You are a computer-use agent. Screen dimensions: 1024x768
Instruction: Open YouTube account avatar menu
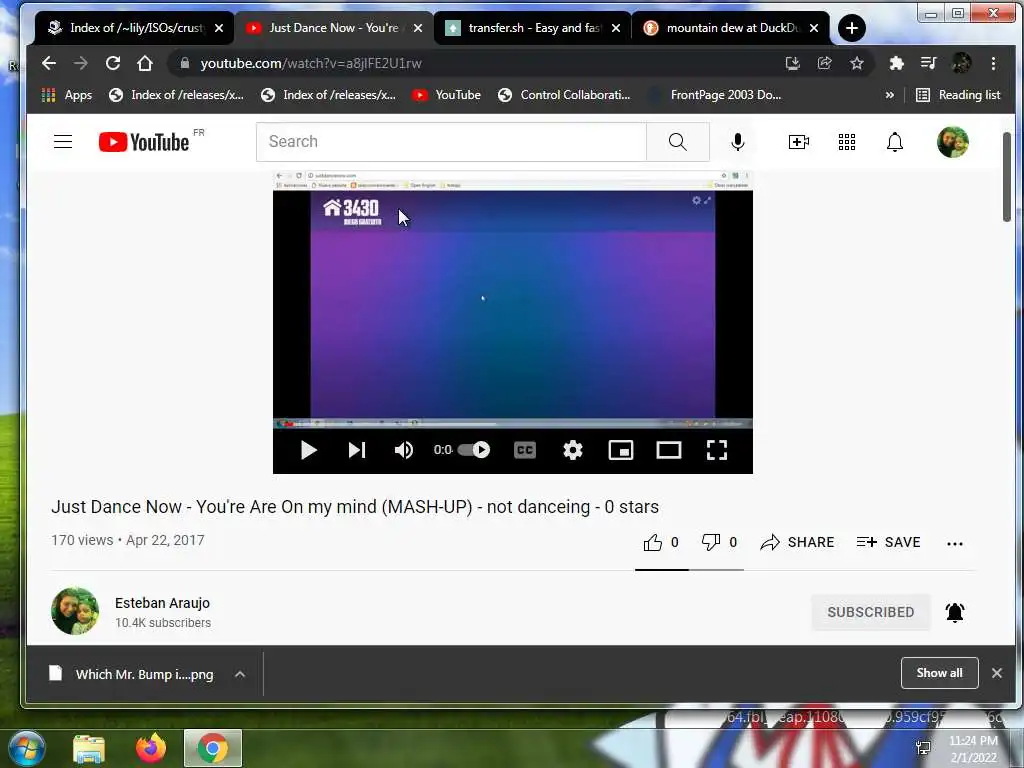[953, 142]
